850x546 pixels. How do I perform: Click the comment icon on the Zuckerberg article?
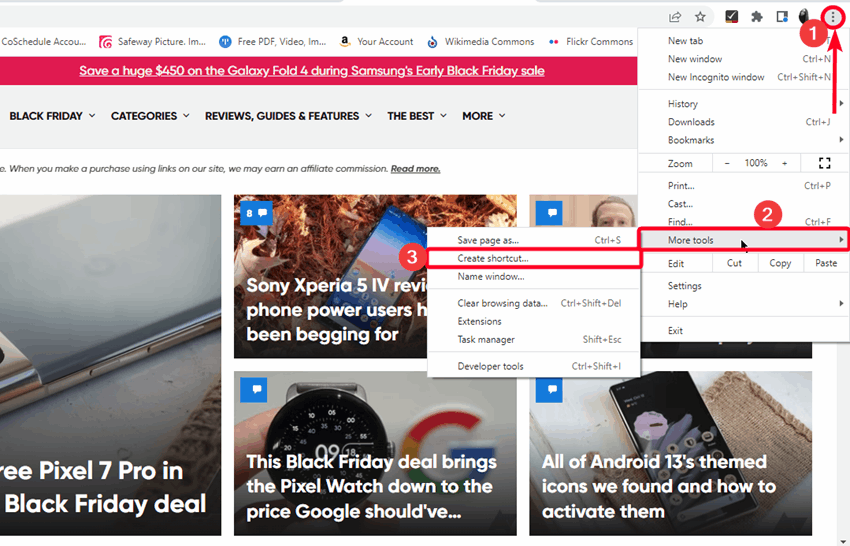click(549, 213)
